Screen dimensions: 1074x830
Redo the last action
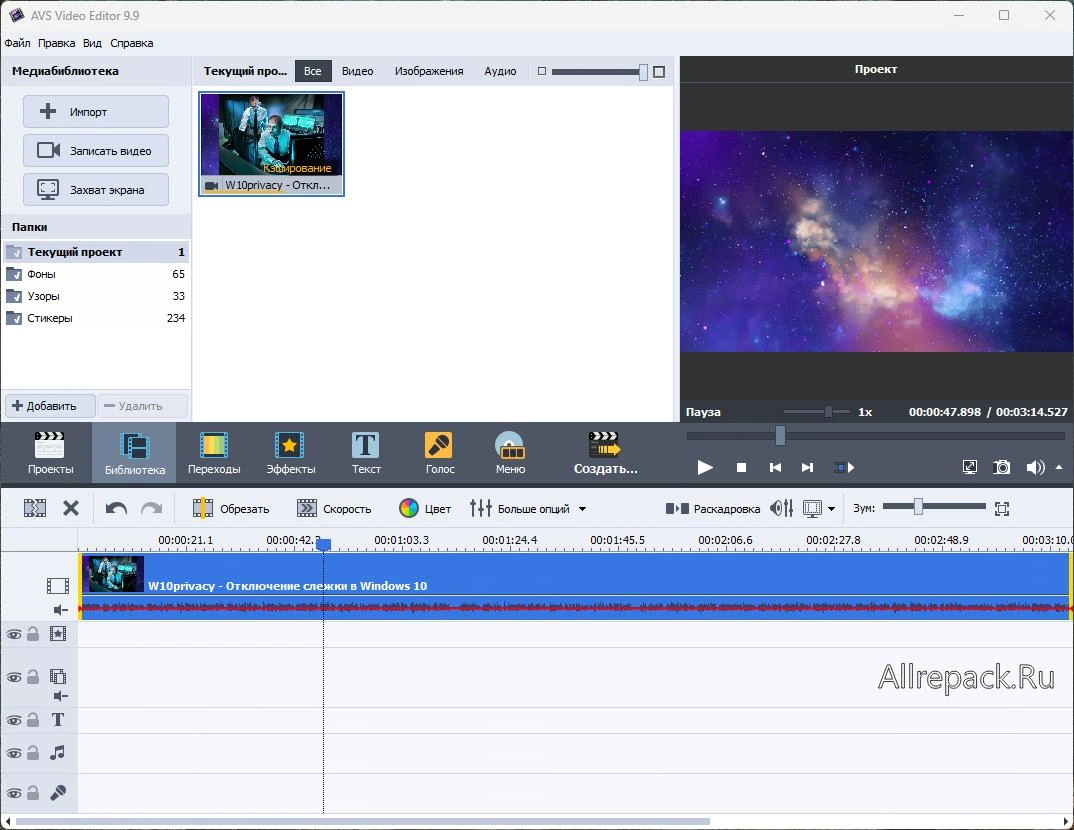151,508
